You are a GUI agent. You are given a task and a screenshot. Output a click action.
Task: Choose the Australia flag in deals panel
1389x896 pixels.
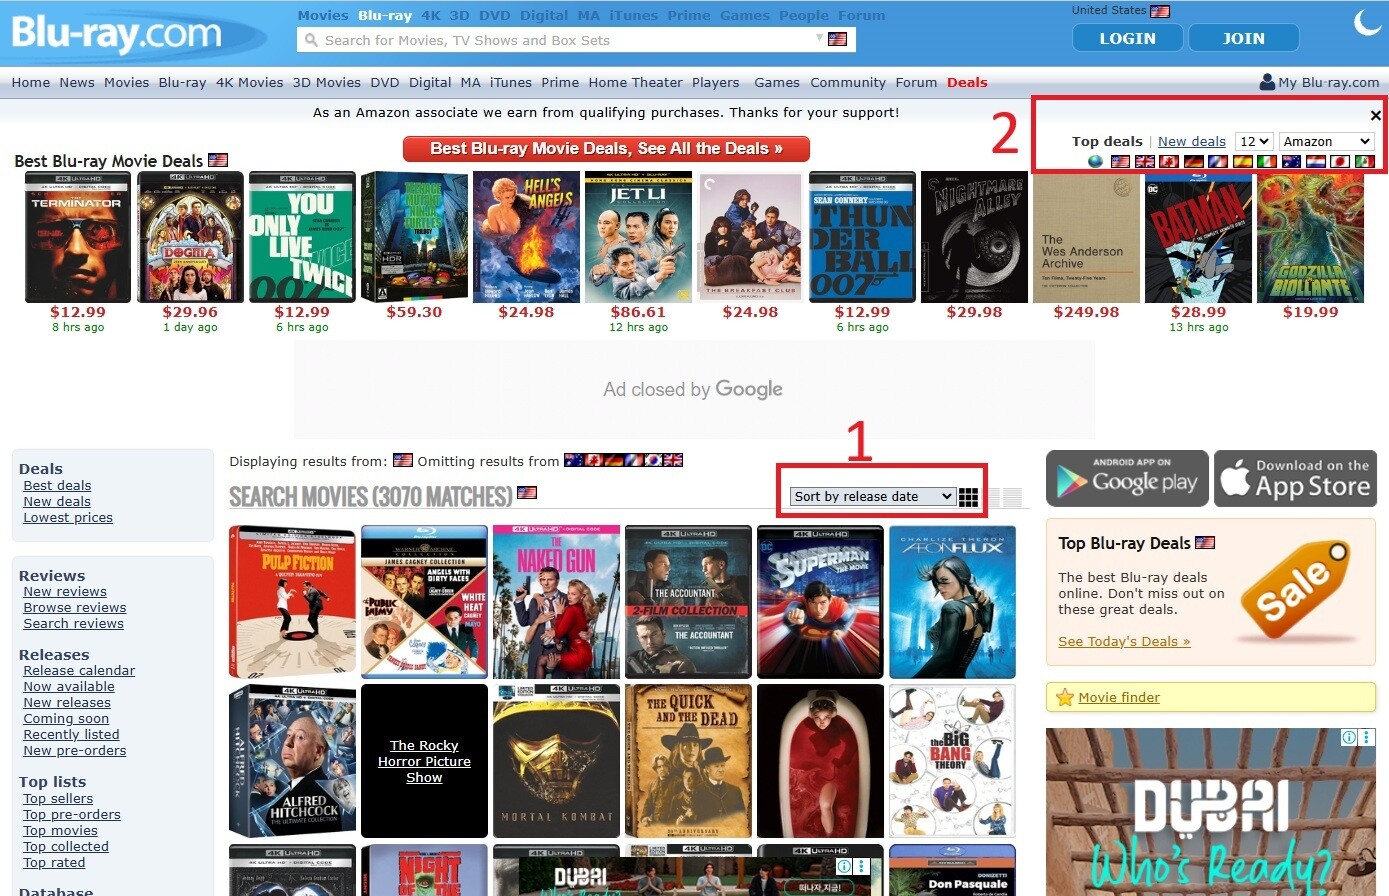[1292, 161]
